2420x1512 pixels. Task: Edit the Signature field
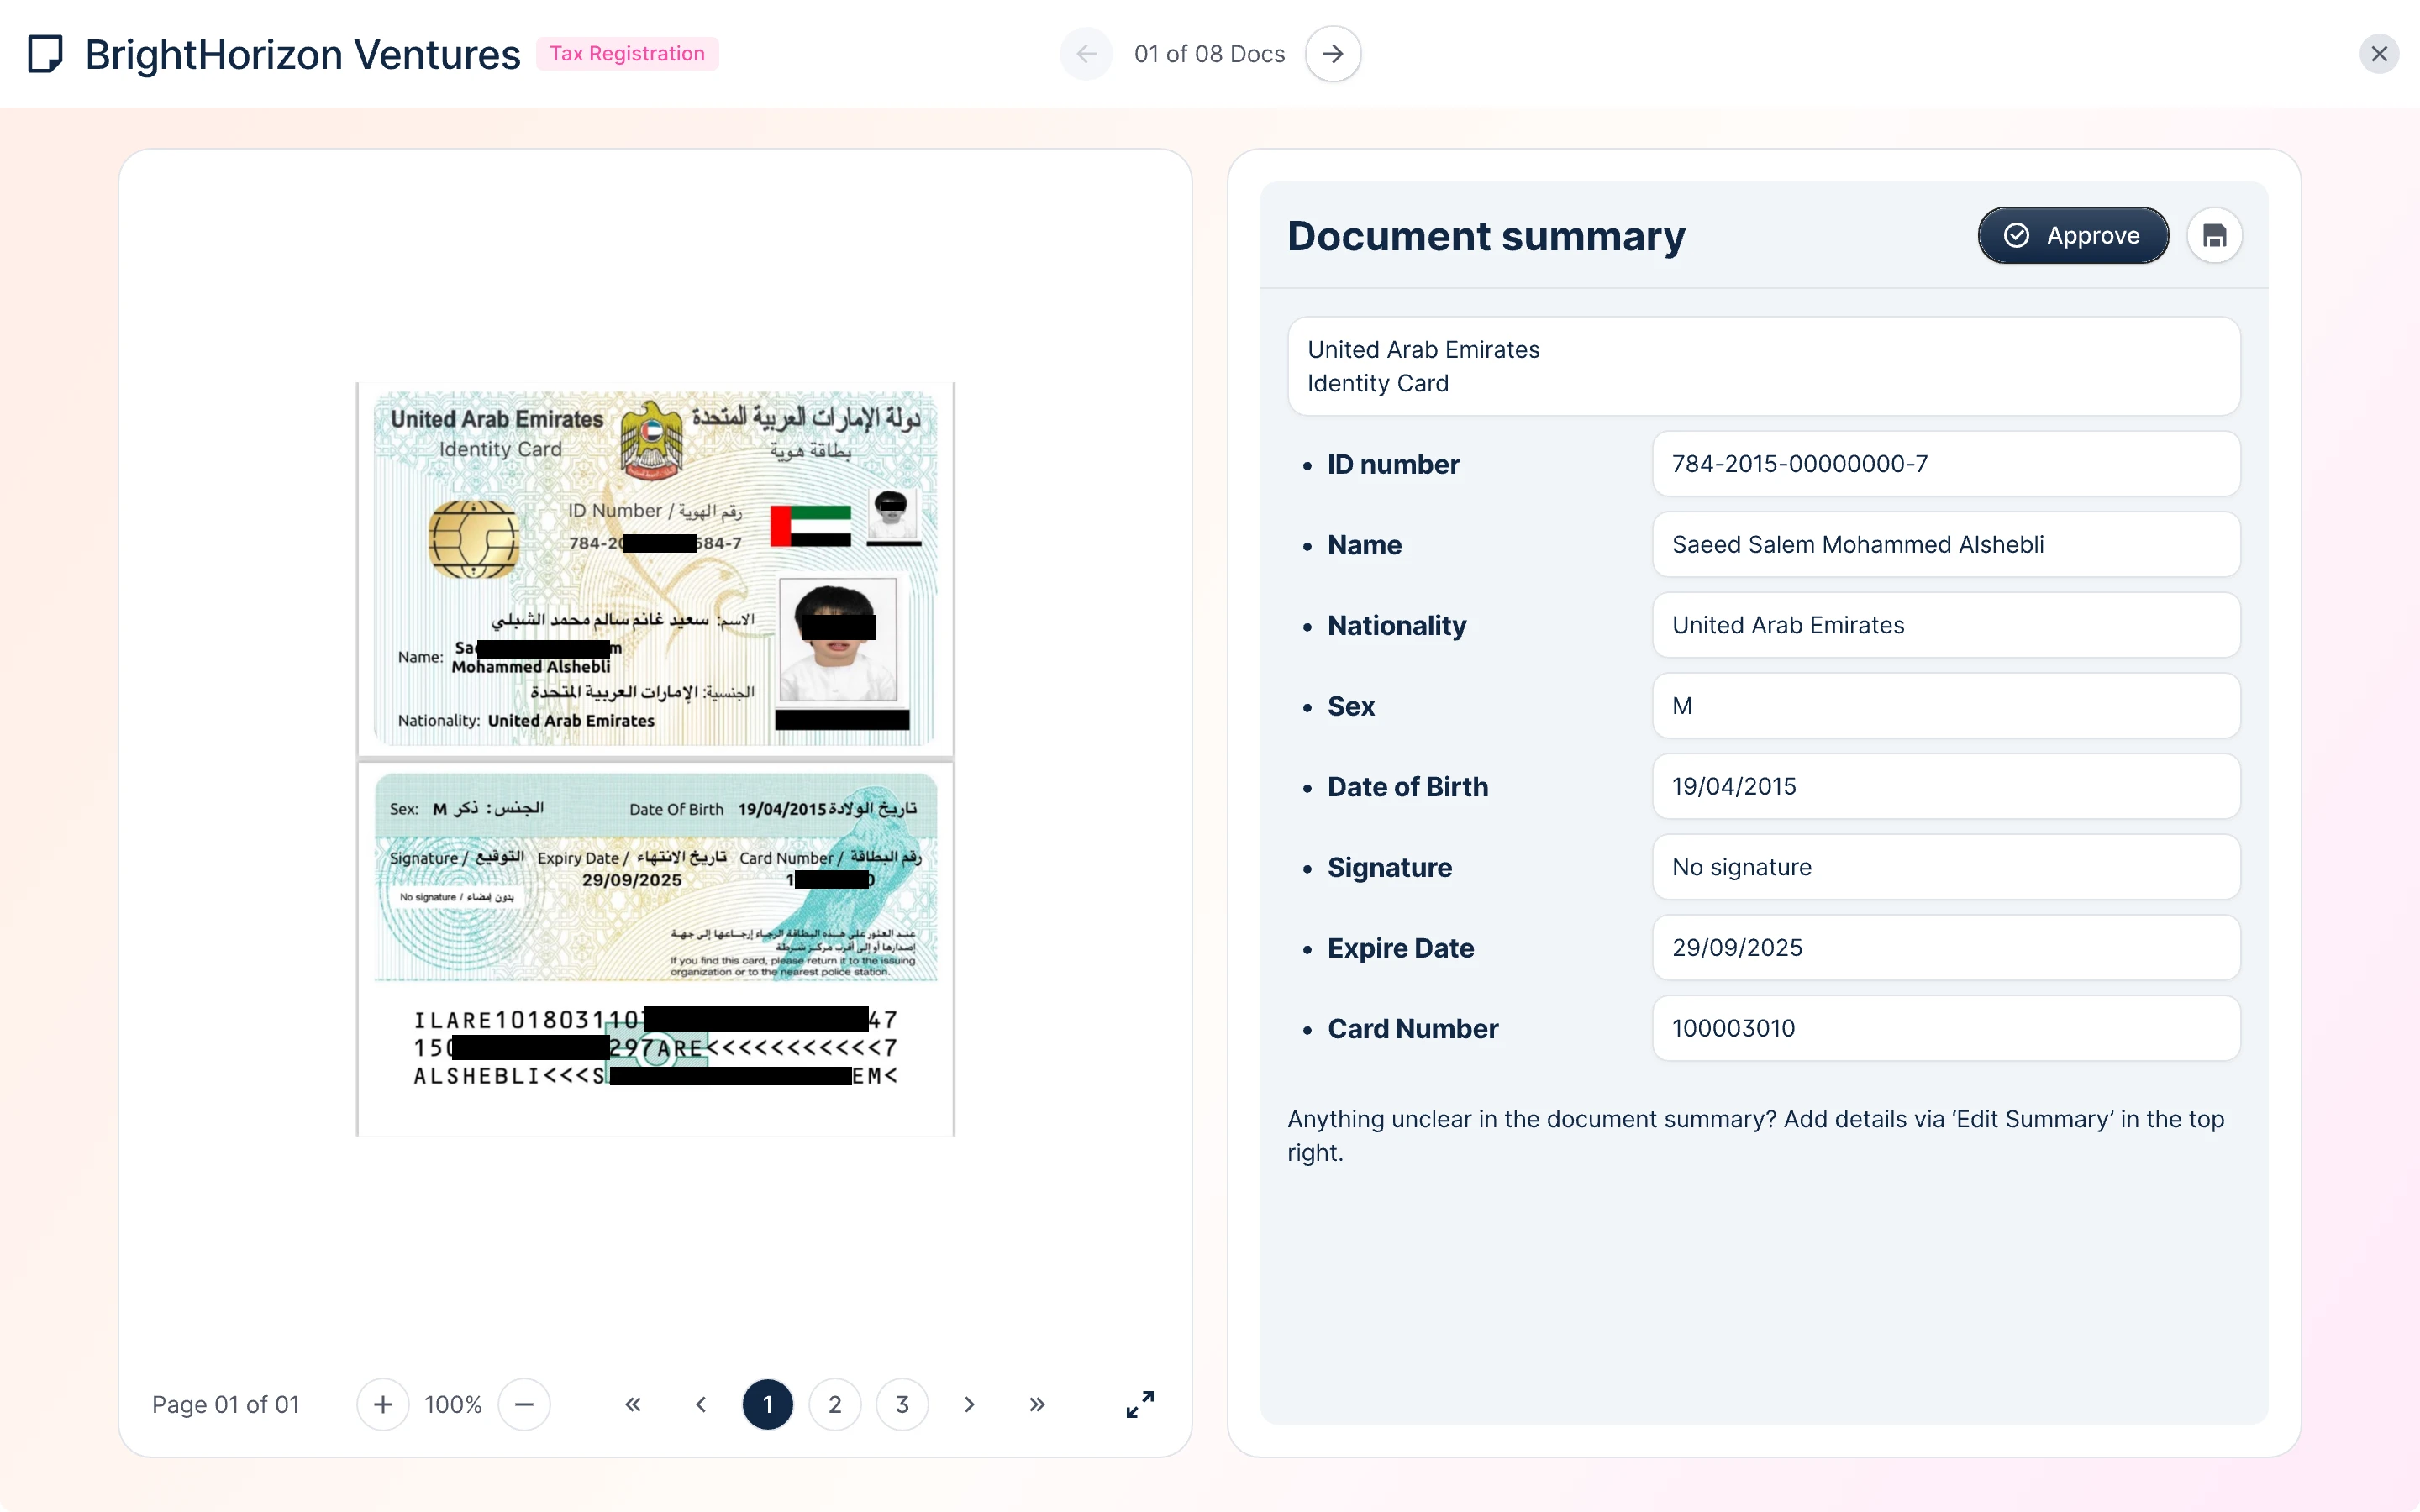[1945, 867]
